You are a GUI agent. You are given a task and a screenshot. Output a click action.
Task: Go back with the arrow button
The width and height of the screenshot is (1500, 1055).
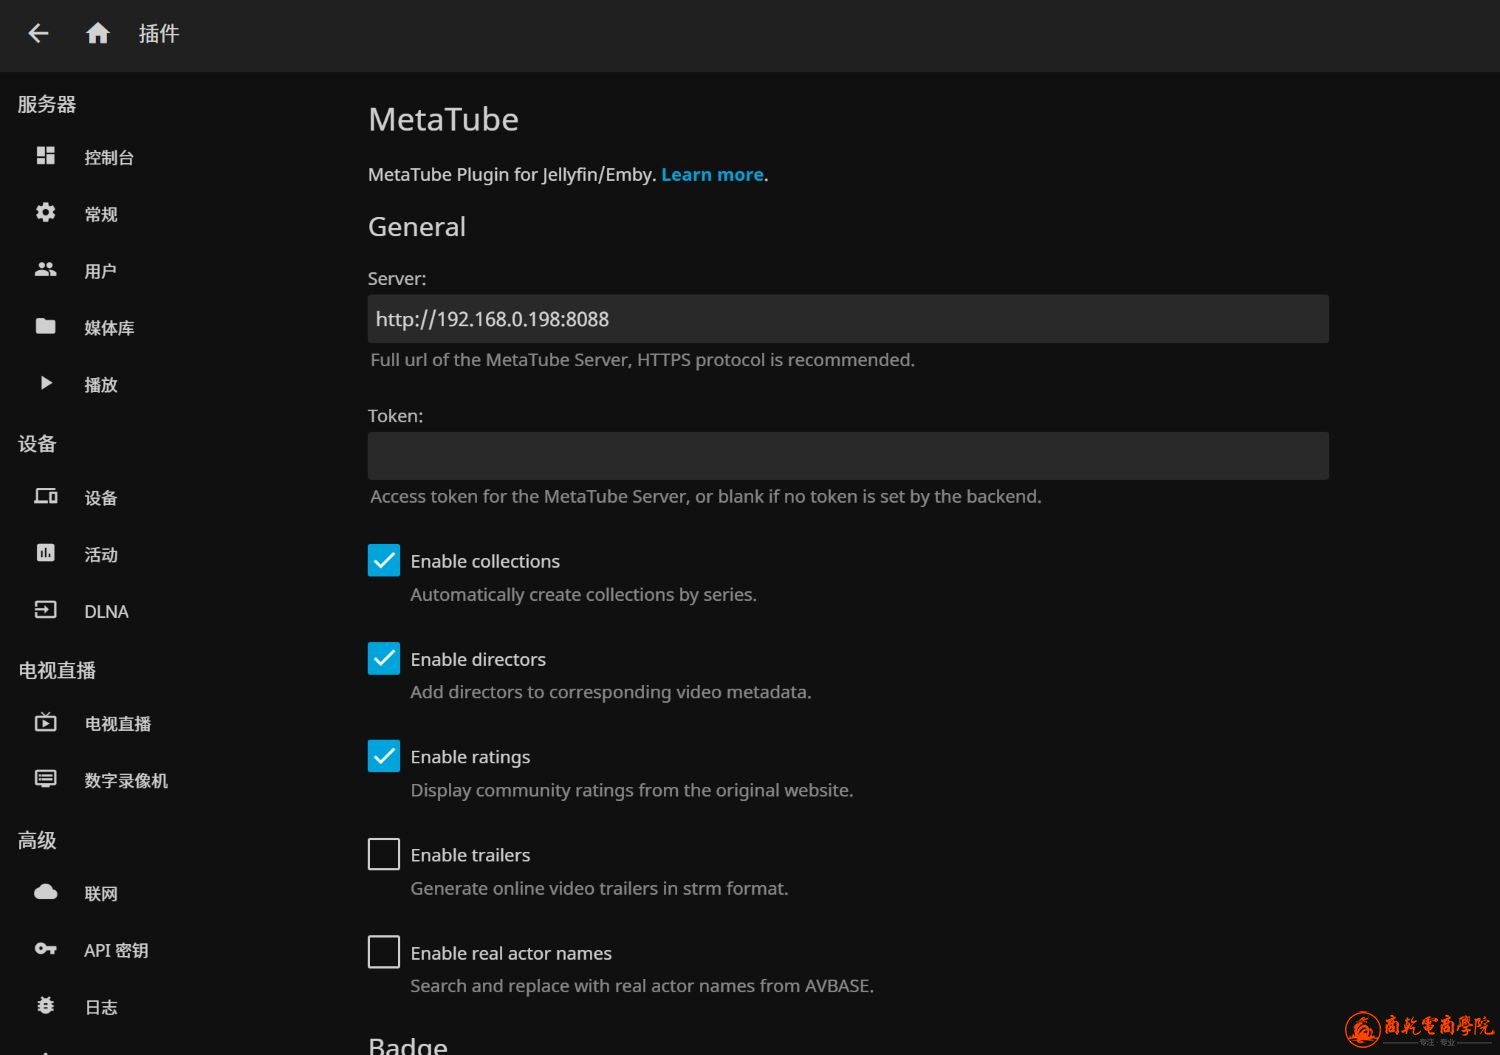(x=38, y=33)
